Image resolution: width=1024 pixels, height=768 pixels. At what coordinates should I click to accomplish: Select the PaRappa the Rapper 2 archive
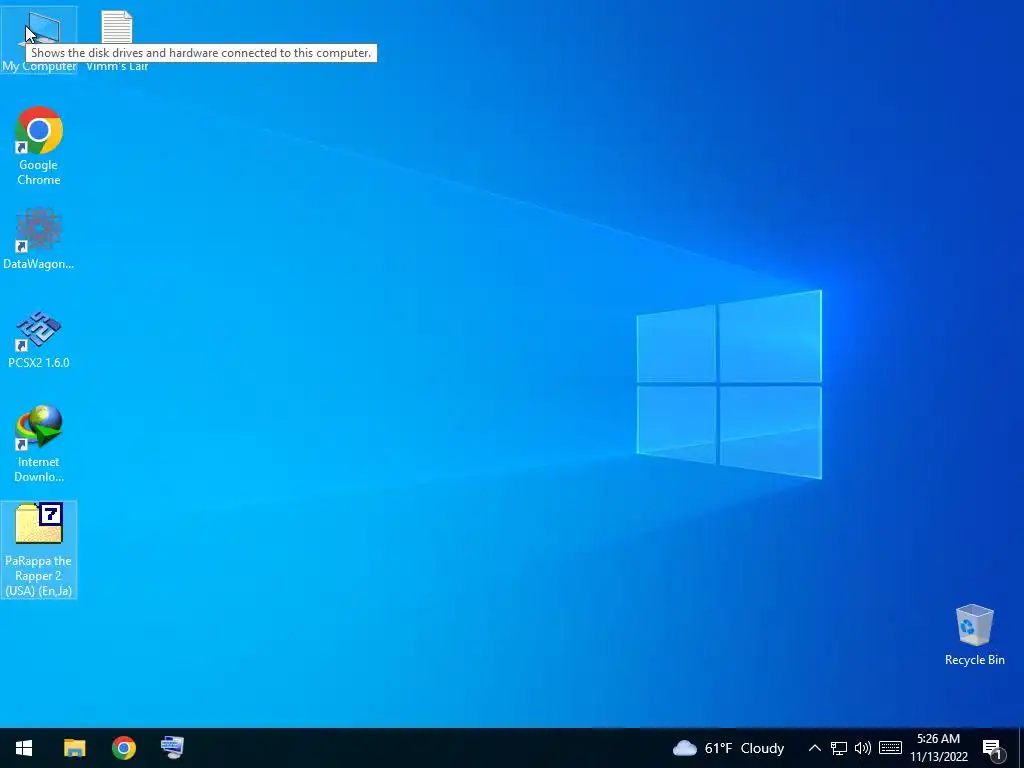click(39, 550)
